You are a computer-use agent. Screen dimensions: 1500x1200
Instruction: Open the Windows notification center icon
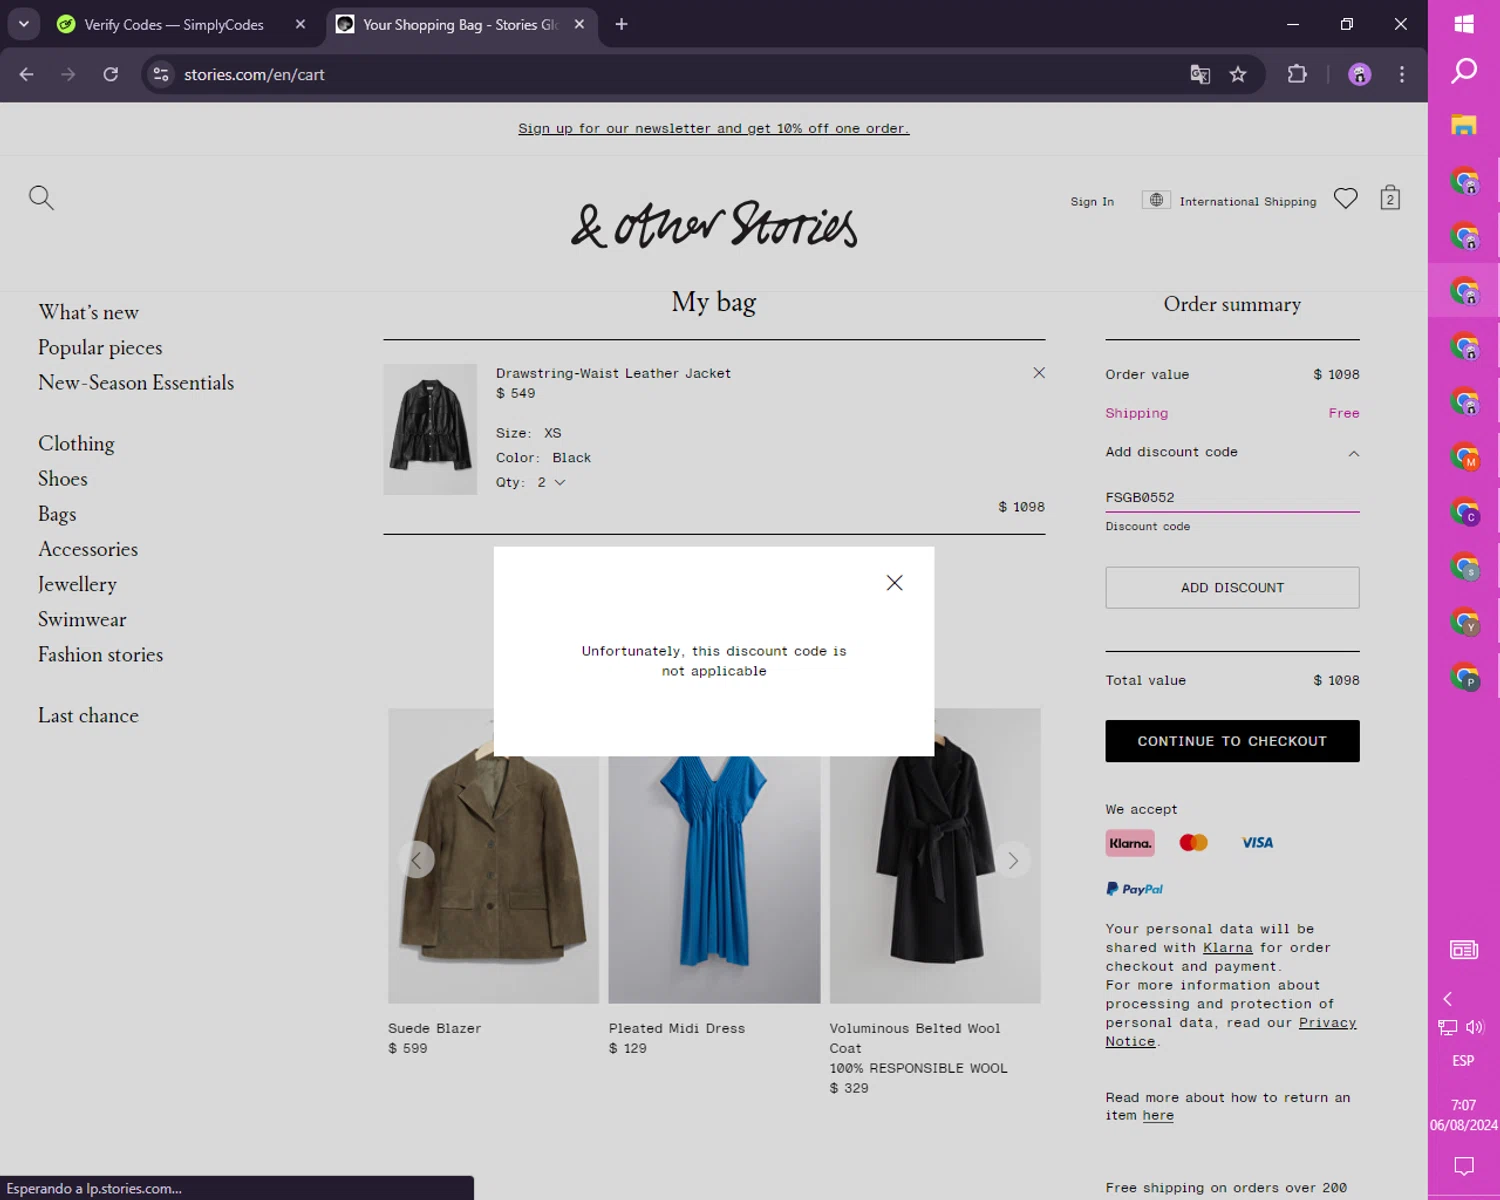pyautogui.click(x=1464, y=1166)
